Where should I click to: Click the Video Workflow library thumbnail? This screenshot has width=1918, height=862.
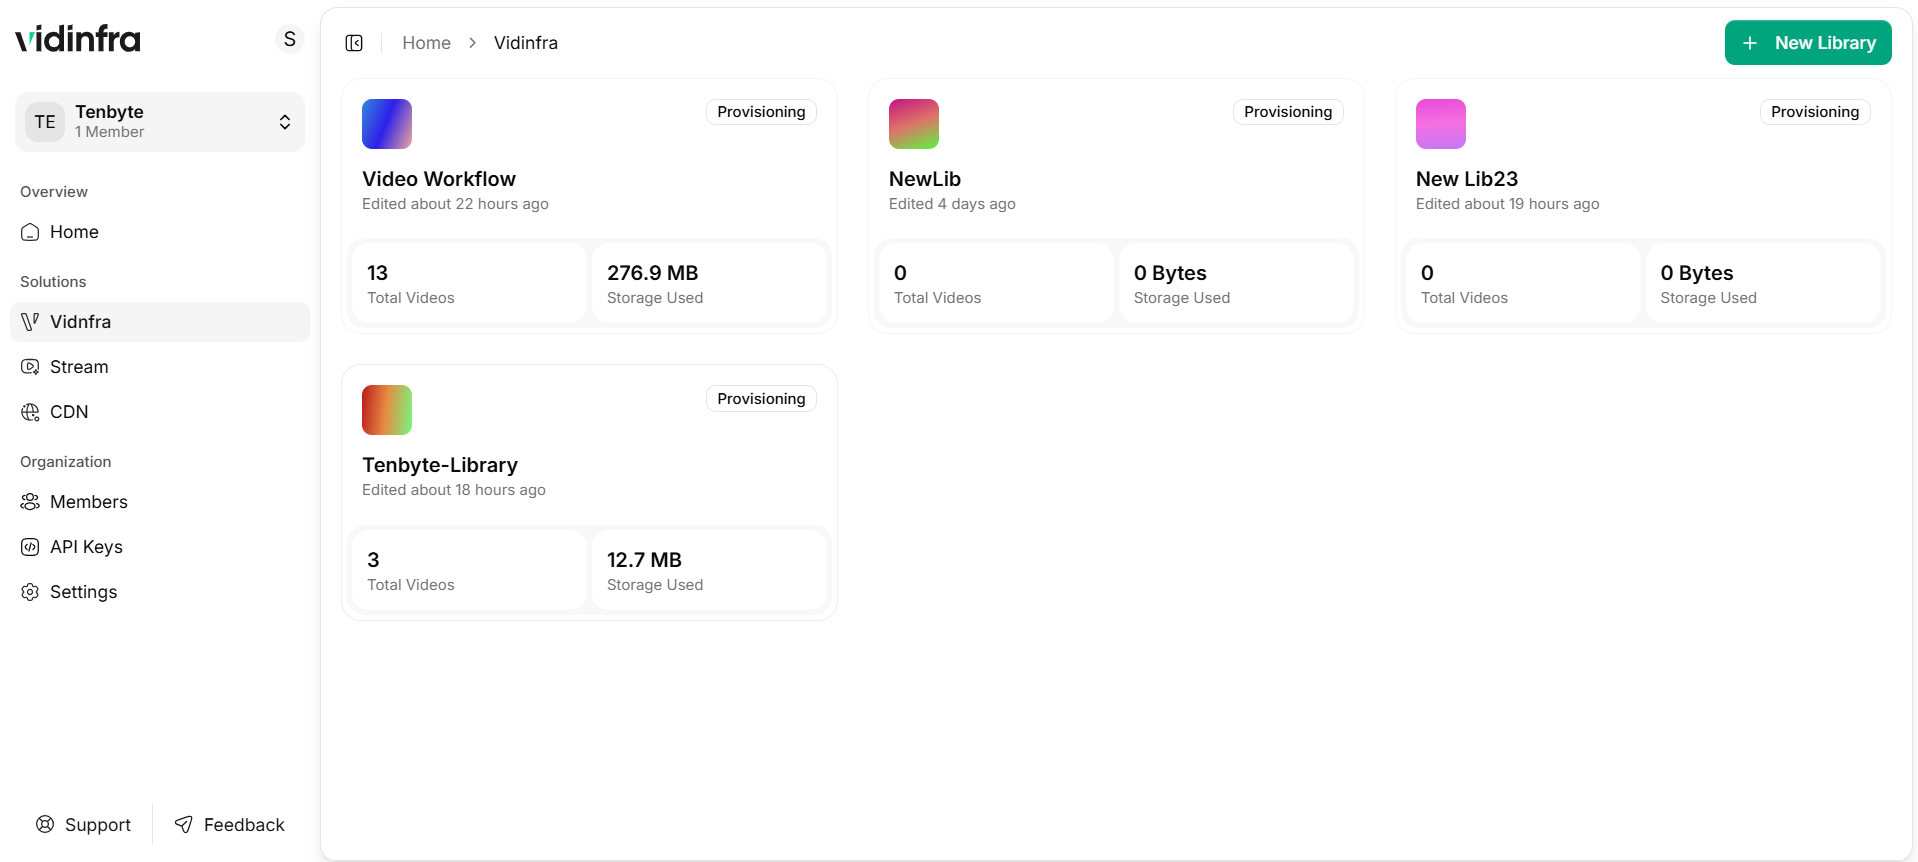coord(387,124)
